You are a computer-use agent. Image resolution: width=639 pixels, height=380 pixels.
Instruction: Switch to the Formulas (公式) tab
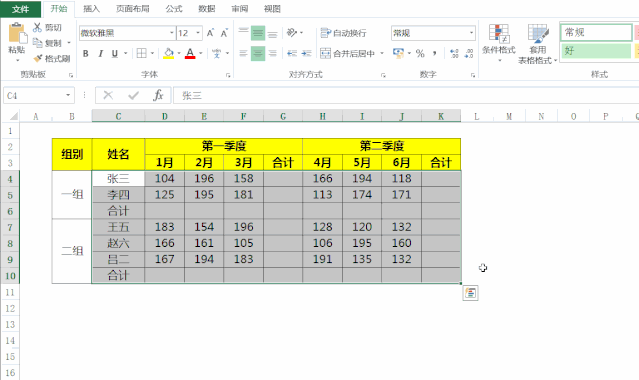[x=174, y=9]
